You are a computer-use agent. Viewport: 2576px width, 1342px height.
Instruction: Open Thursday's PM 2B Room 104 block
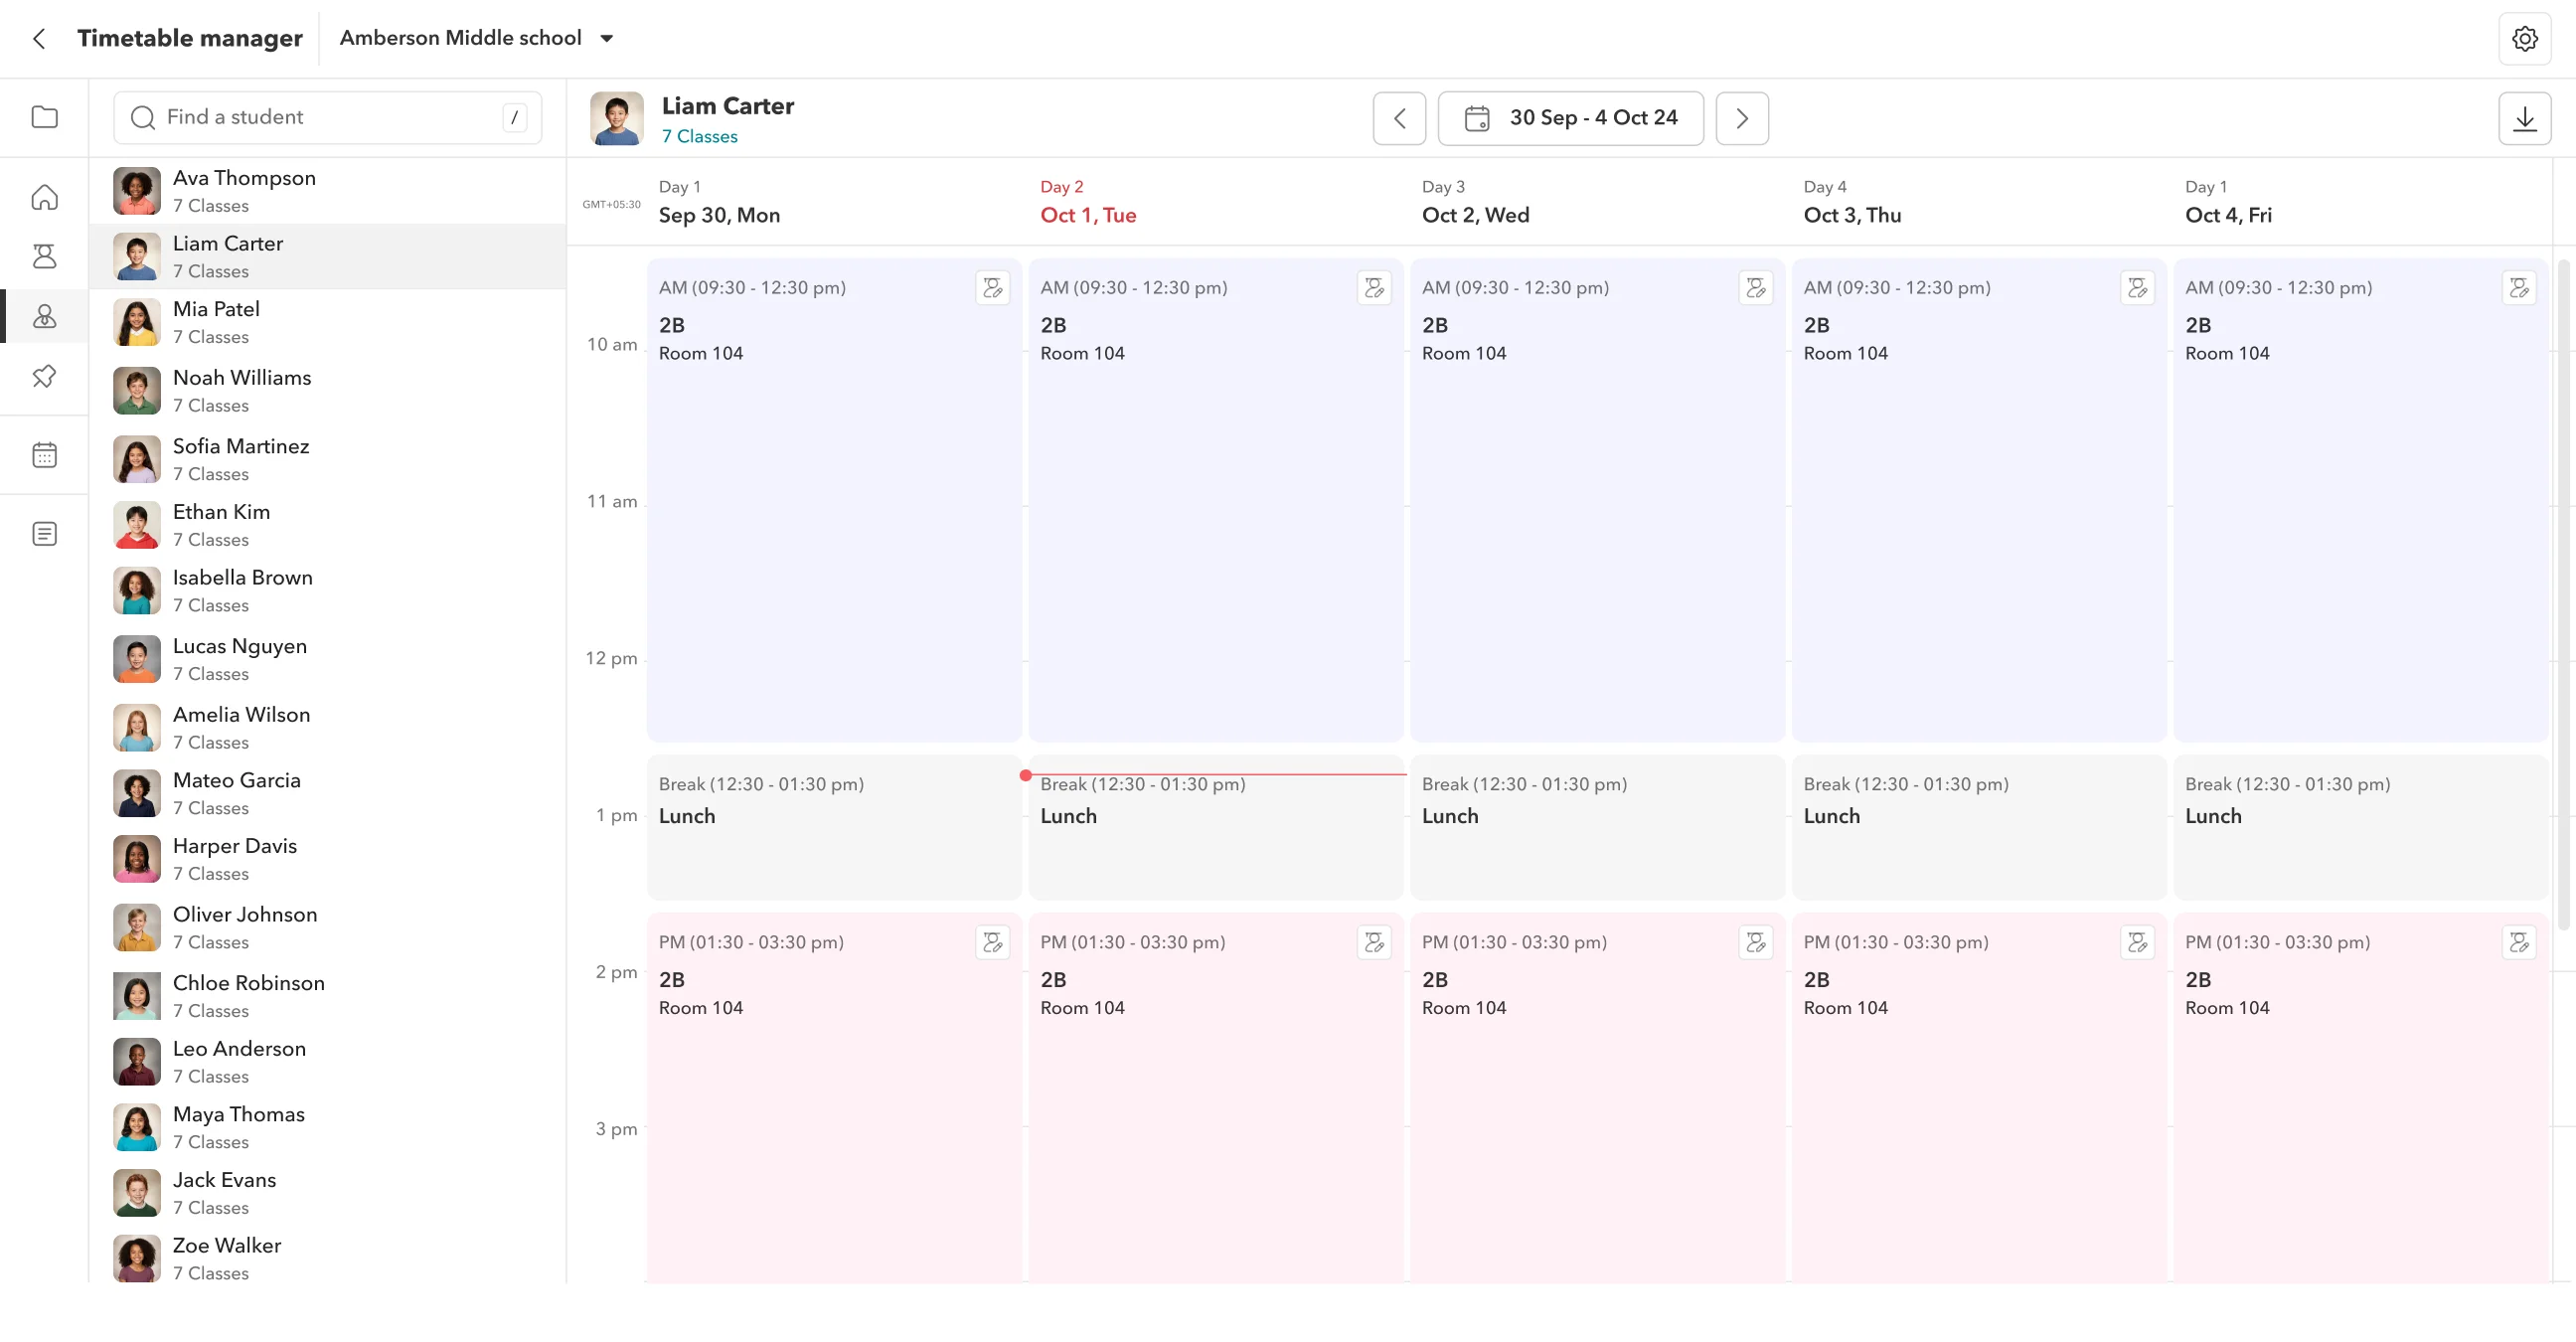click(x=1978, y=1097)
